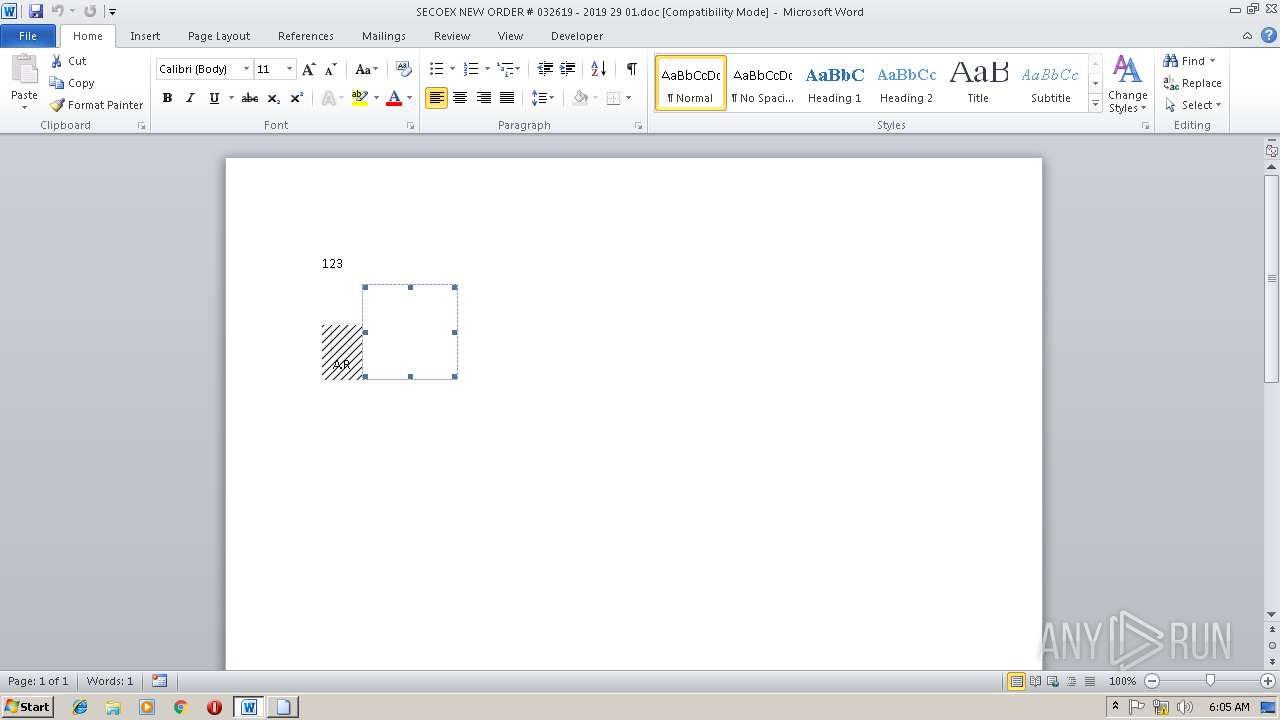This screenshot has height=720, width=1280.
Task: Set Justify alignment
Action: (x=507, y=98)
